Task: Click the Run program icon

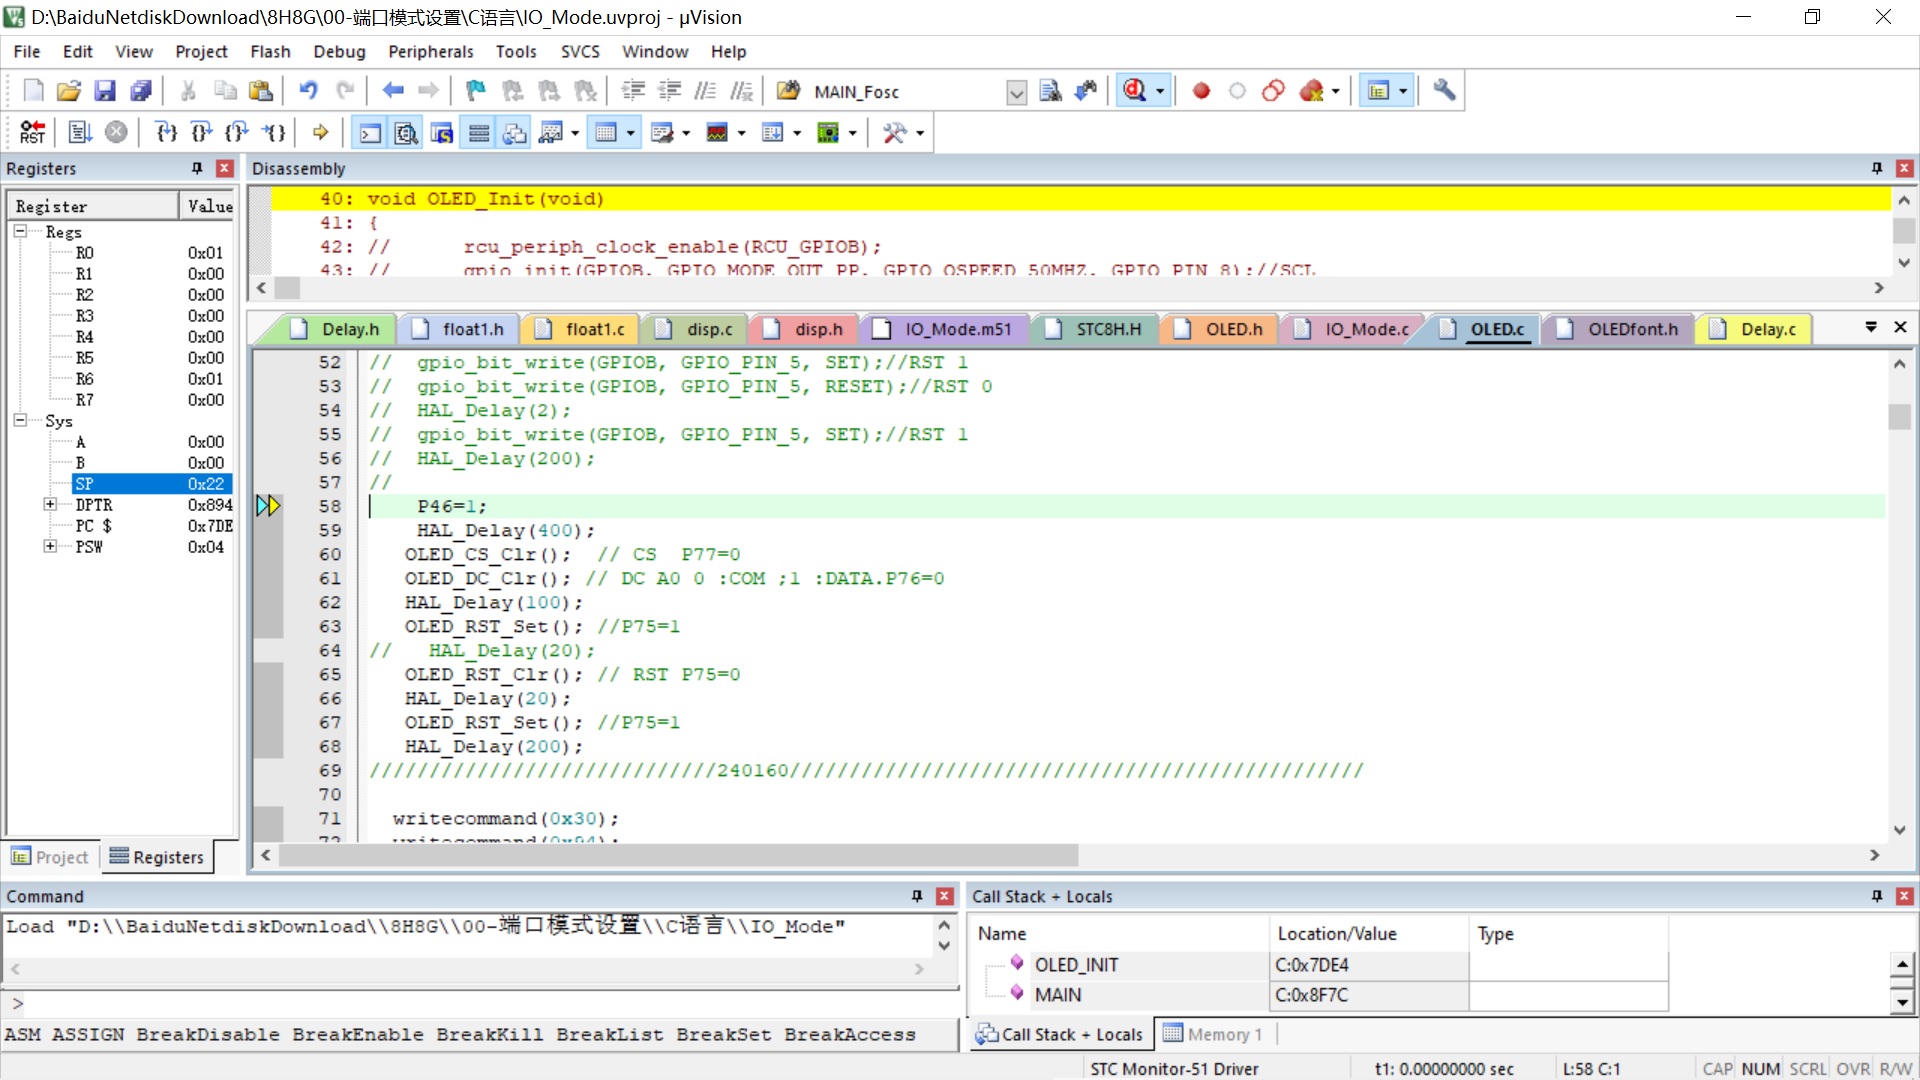Action: coord(80,132)
